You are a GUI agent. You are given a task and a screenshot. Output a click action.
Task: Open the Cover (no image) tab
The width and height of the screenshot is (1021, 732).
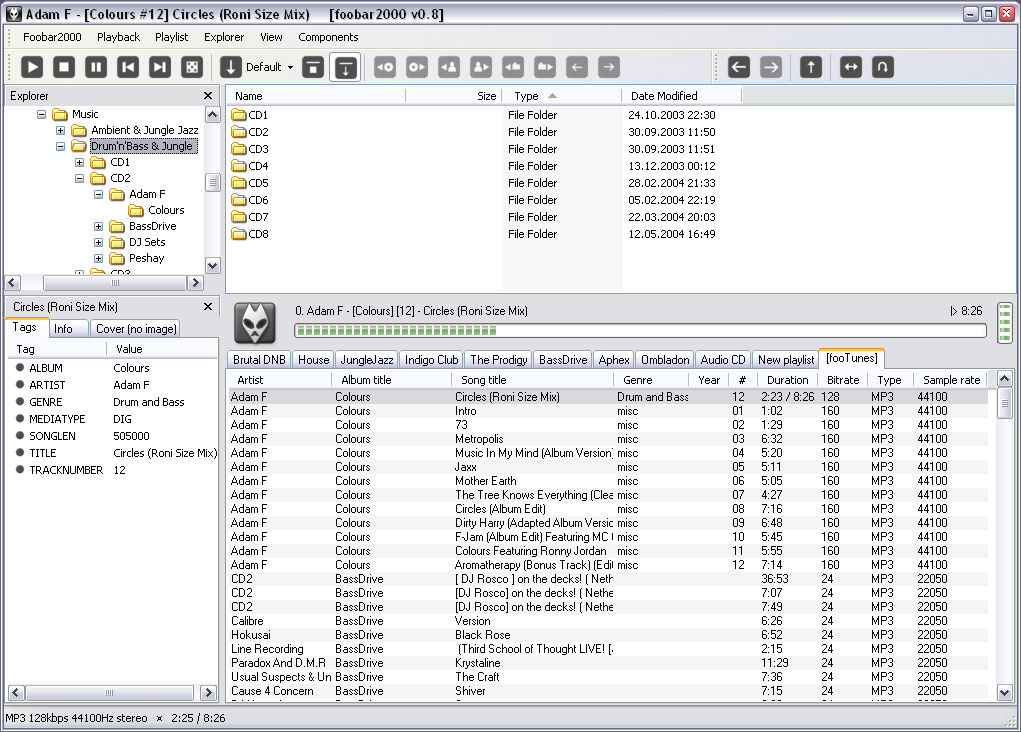tap(136, 329)
